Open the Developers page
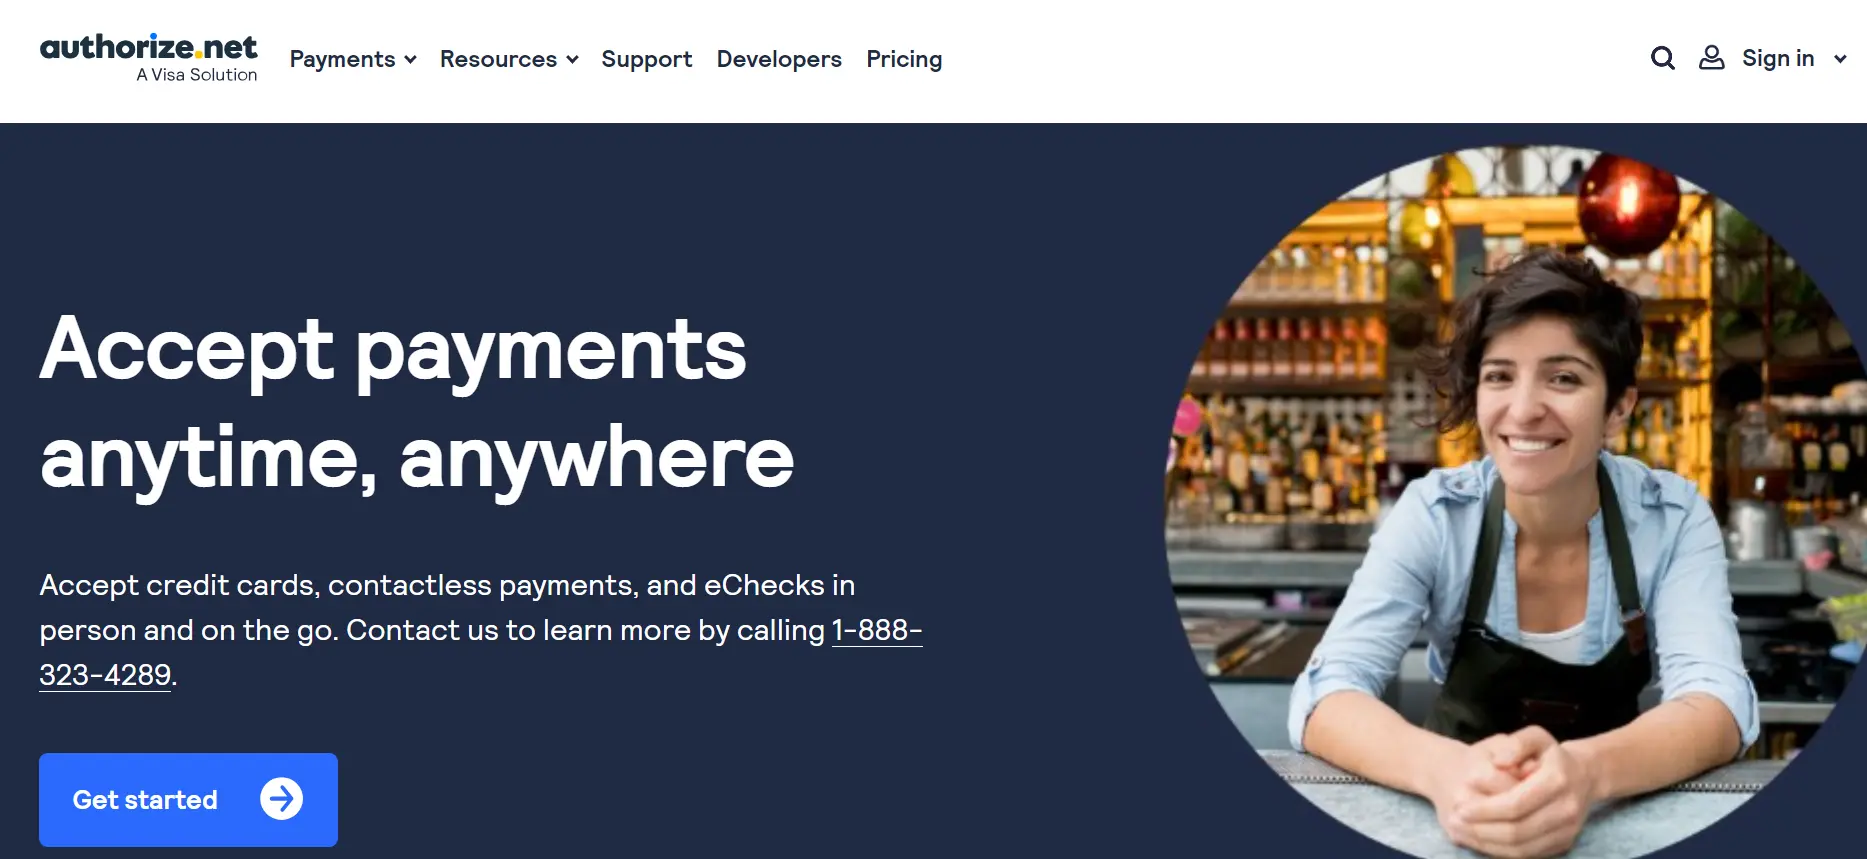The width and height of the screenshot is (1867, 859). pos(779,59)
